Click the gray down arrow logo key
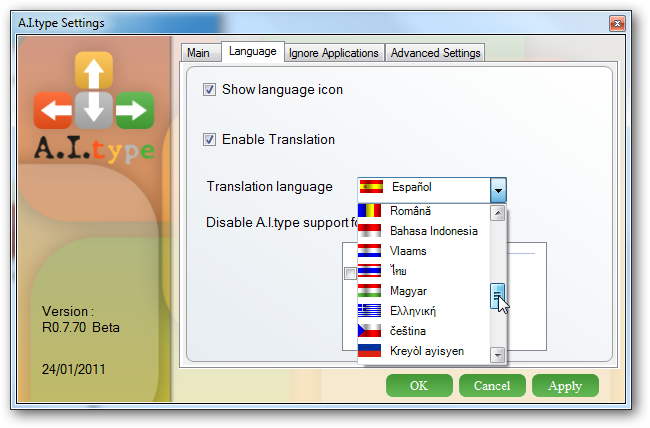Viewport: 650px width, 428px height. pos(94,110)
